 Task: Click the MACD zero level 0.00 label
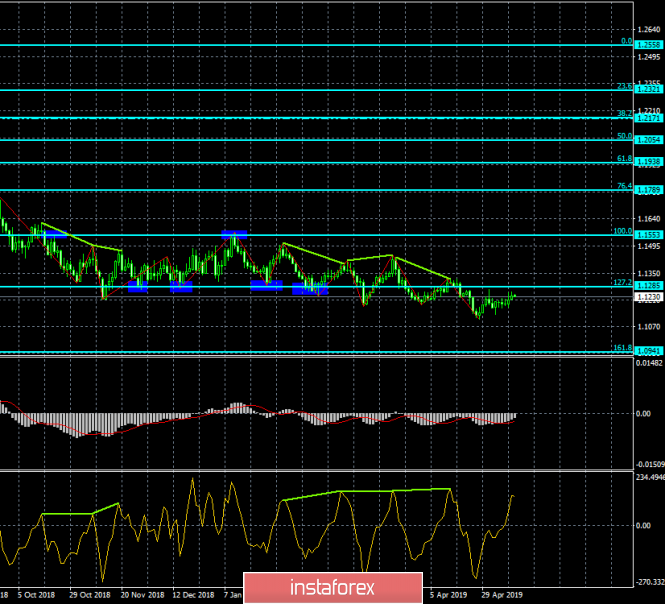[x=643, y=414]
